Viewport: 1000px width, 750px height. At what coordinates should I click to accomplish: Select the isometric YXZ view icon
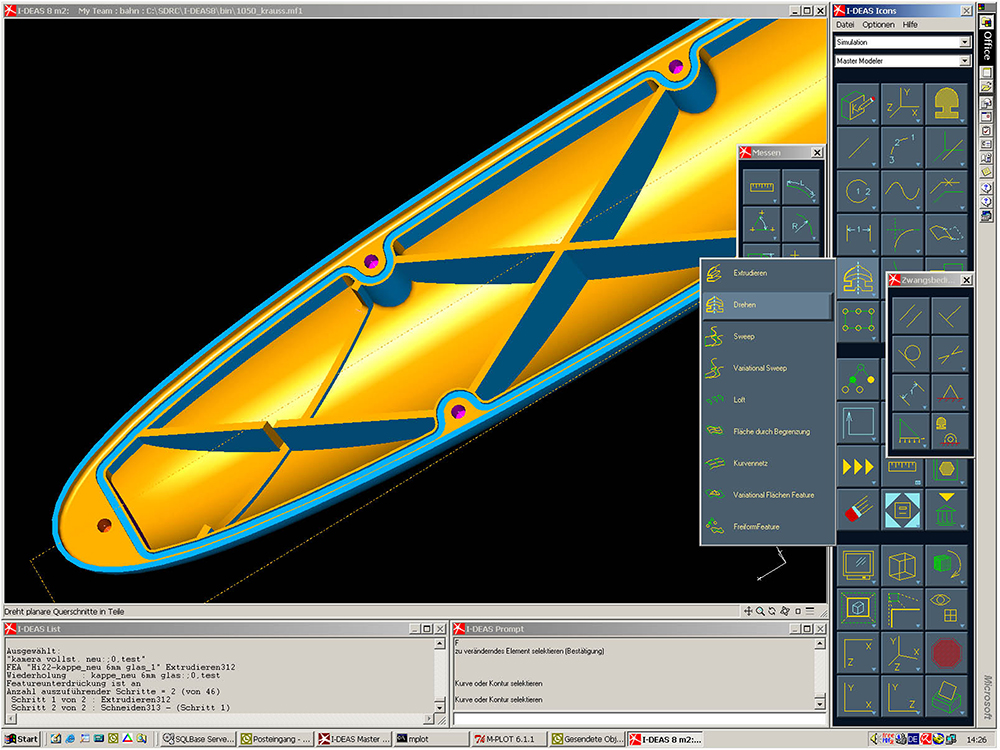pos(902,652)
